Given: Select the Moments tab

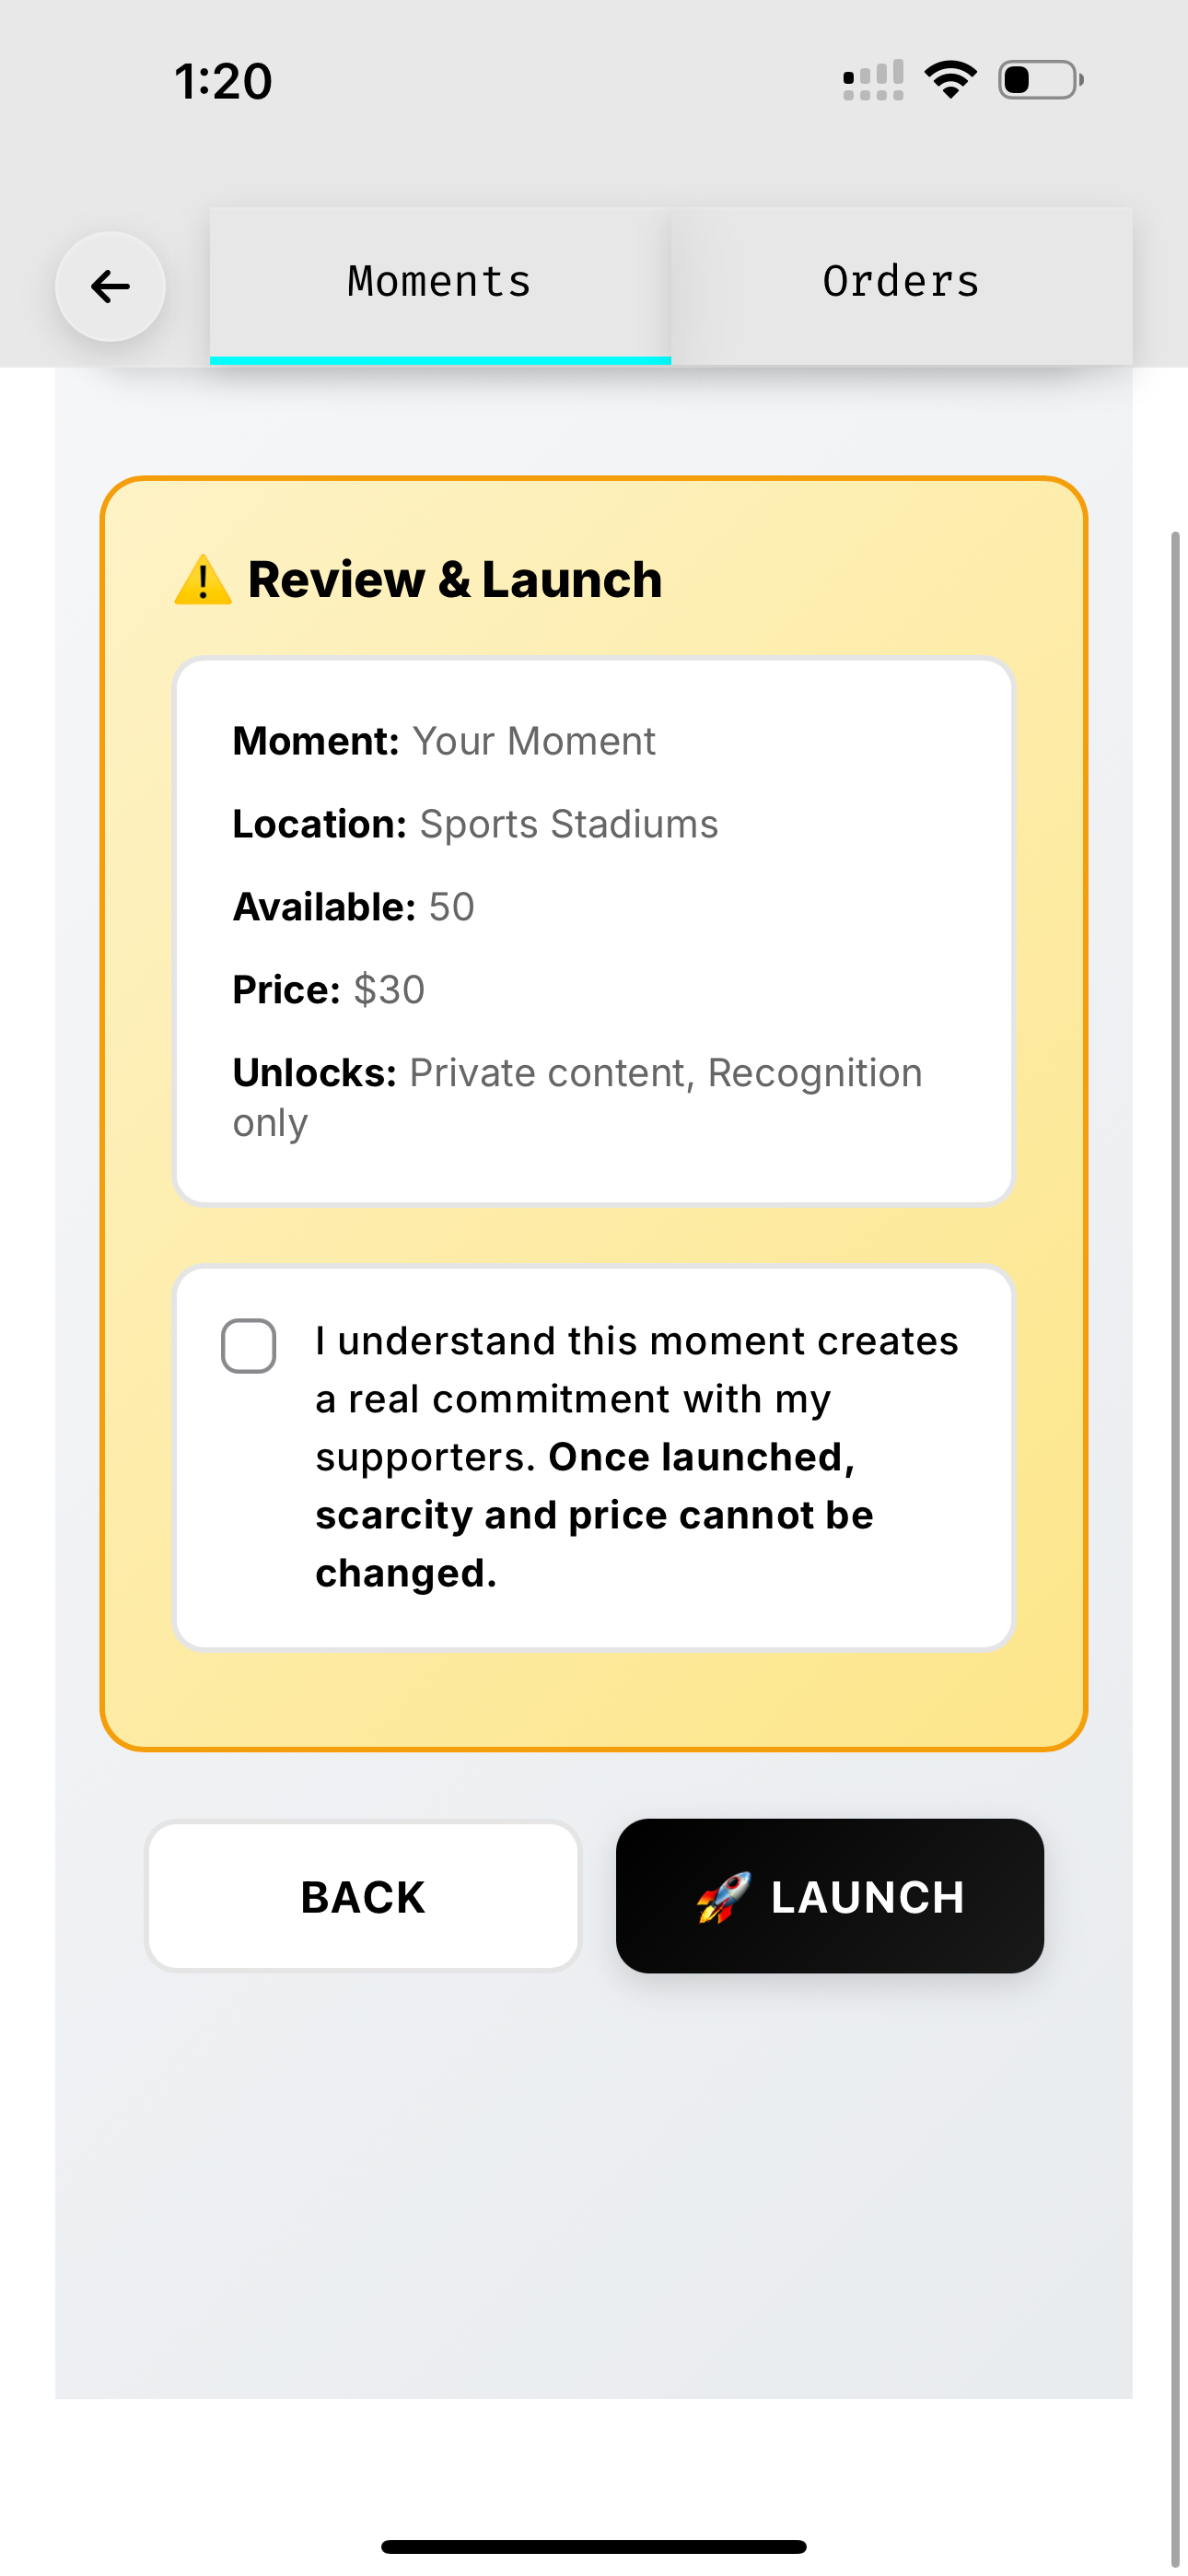Looking at the screenshot, I should pyautogui.click(x=437, y=281).
